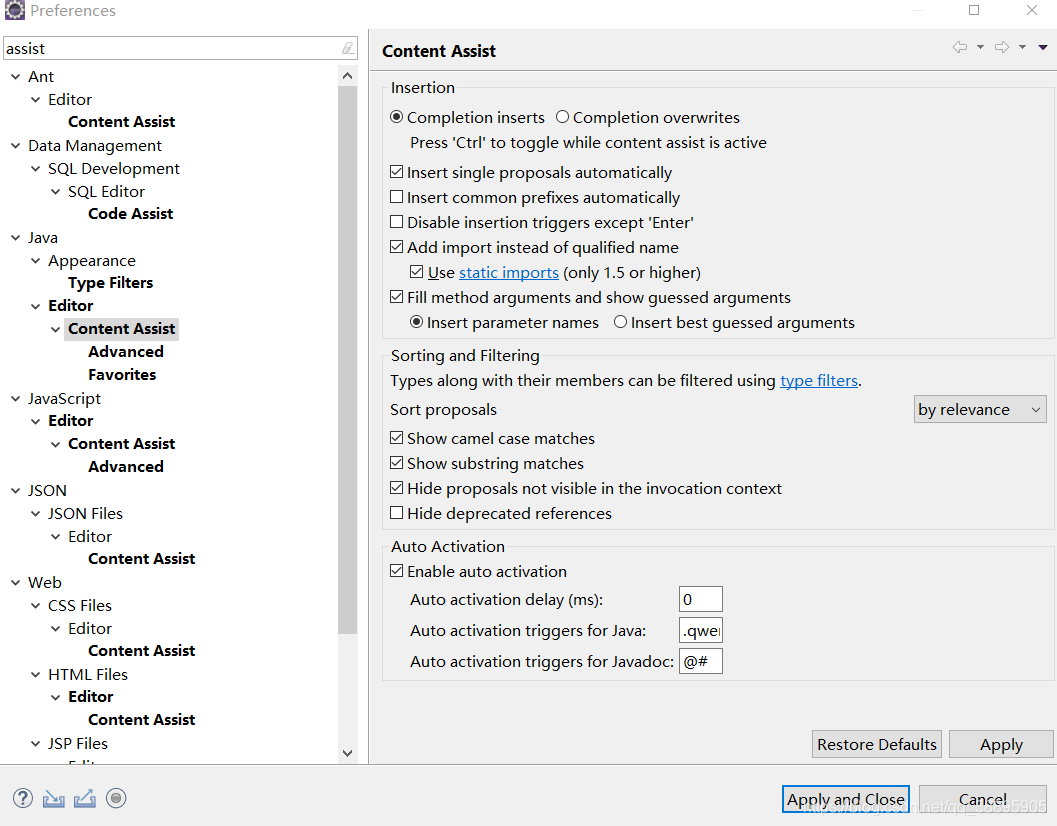Toggle Fill method arguments checkbox
1057x826 pixels.
(x=397, y=297)
